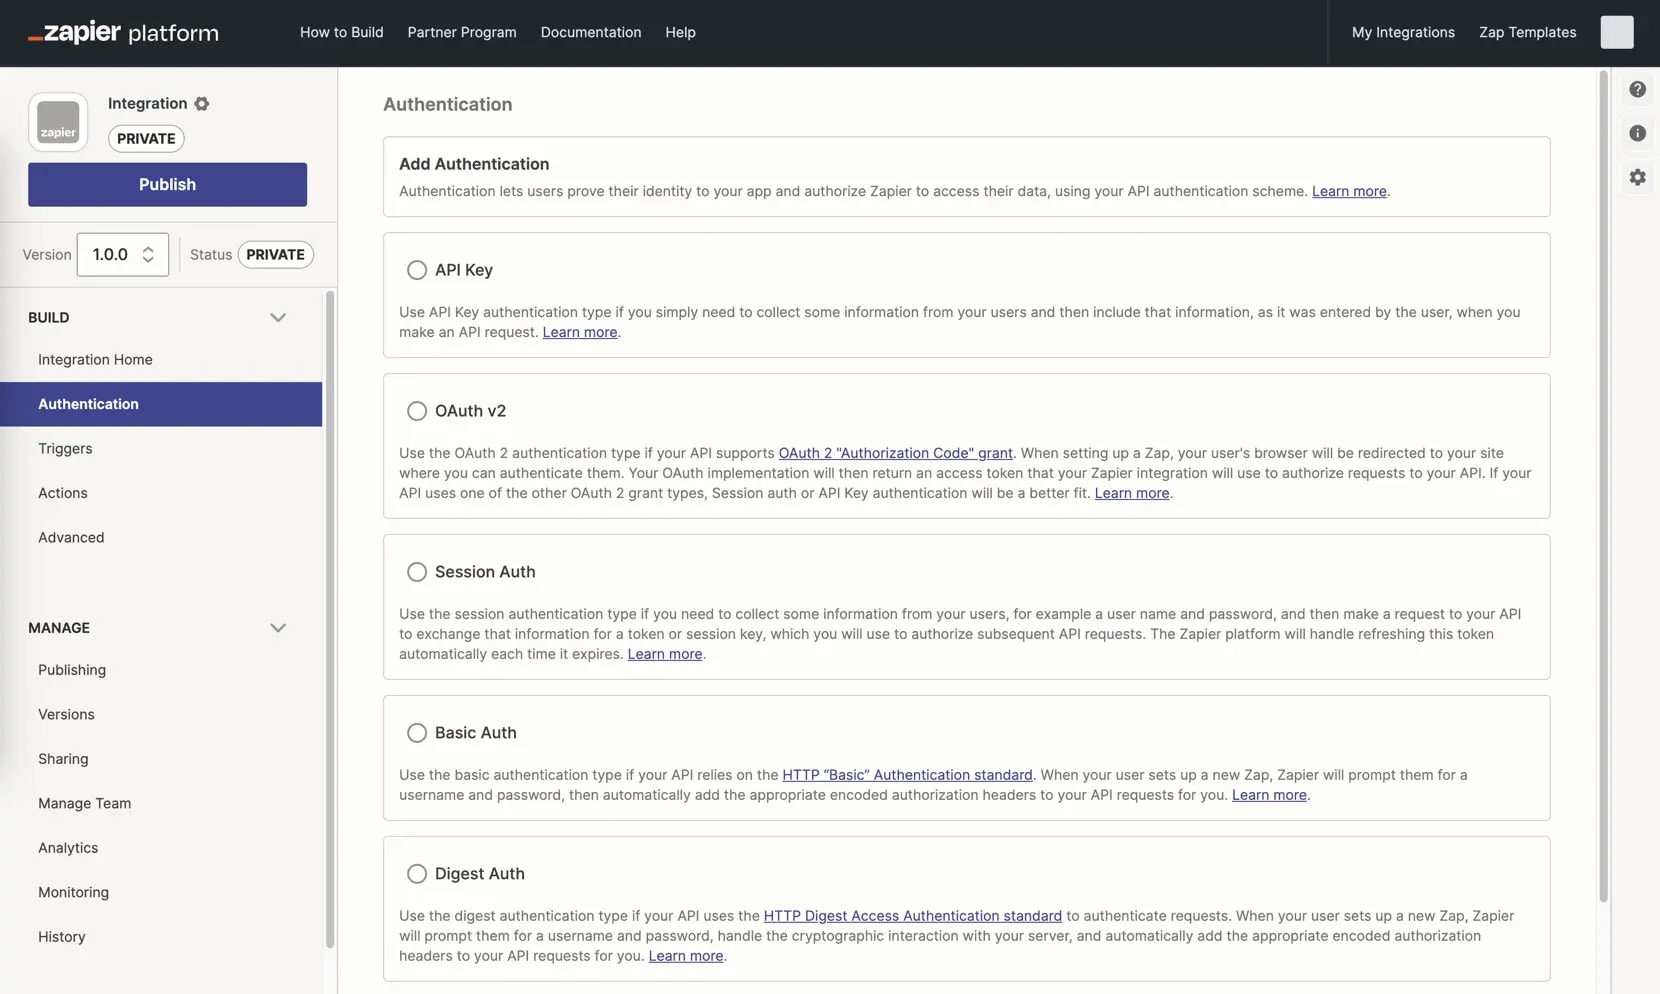Screen dimensions: 1660x994
Task: Click the user avatar in top bar
Action: [x=1616, y=32]
